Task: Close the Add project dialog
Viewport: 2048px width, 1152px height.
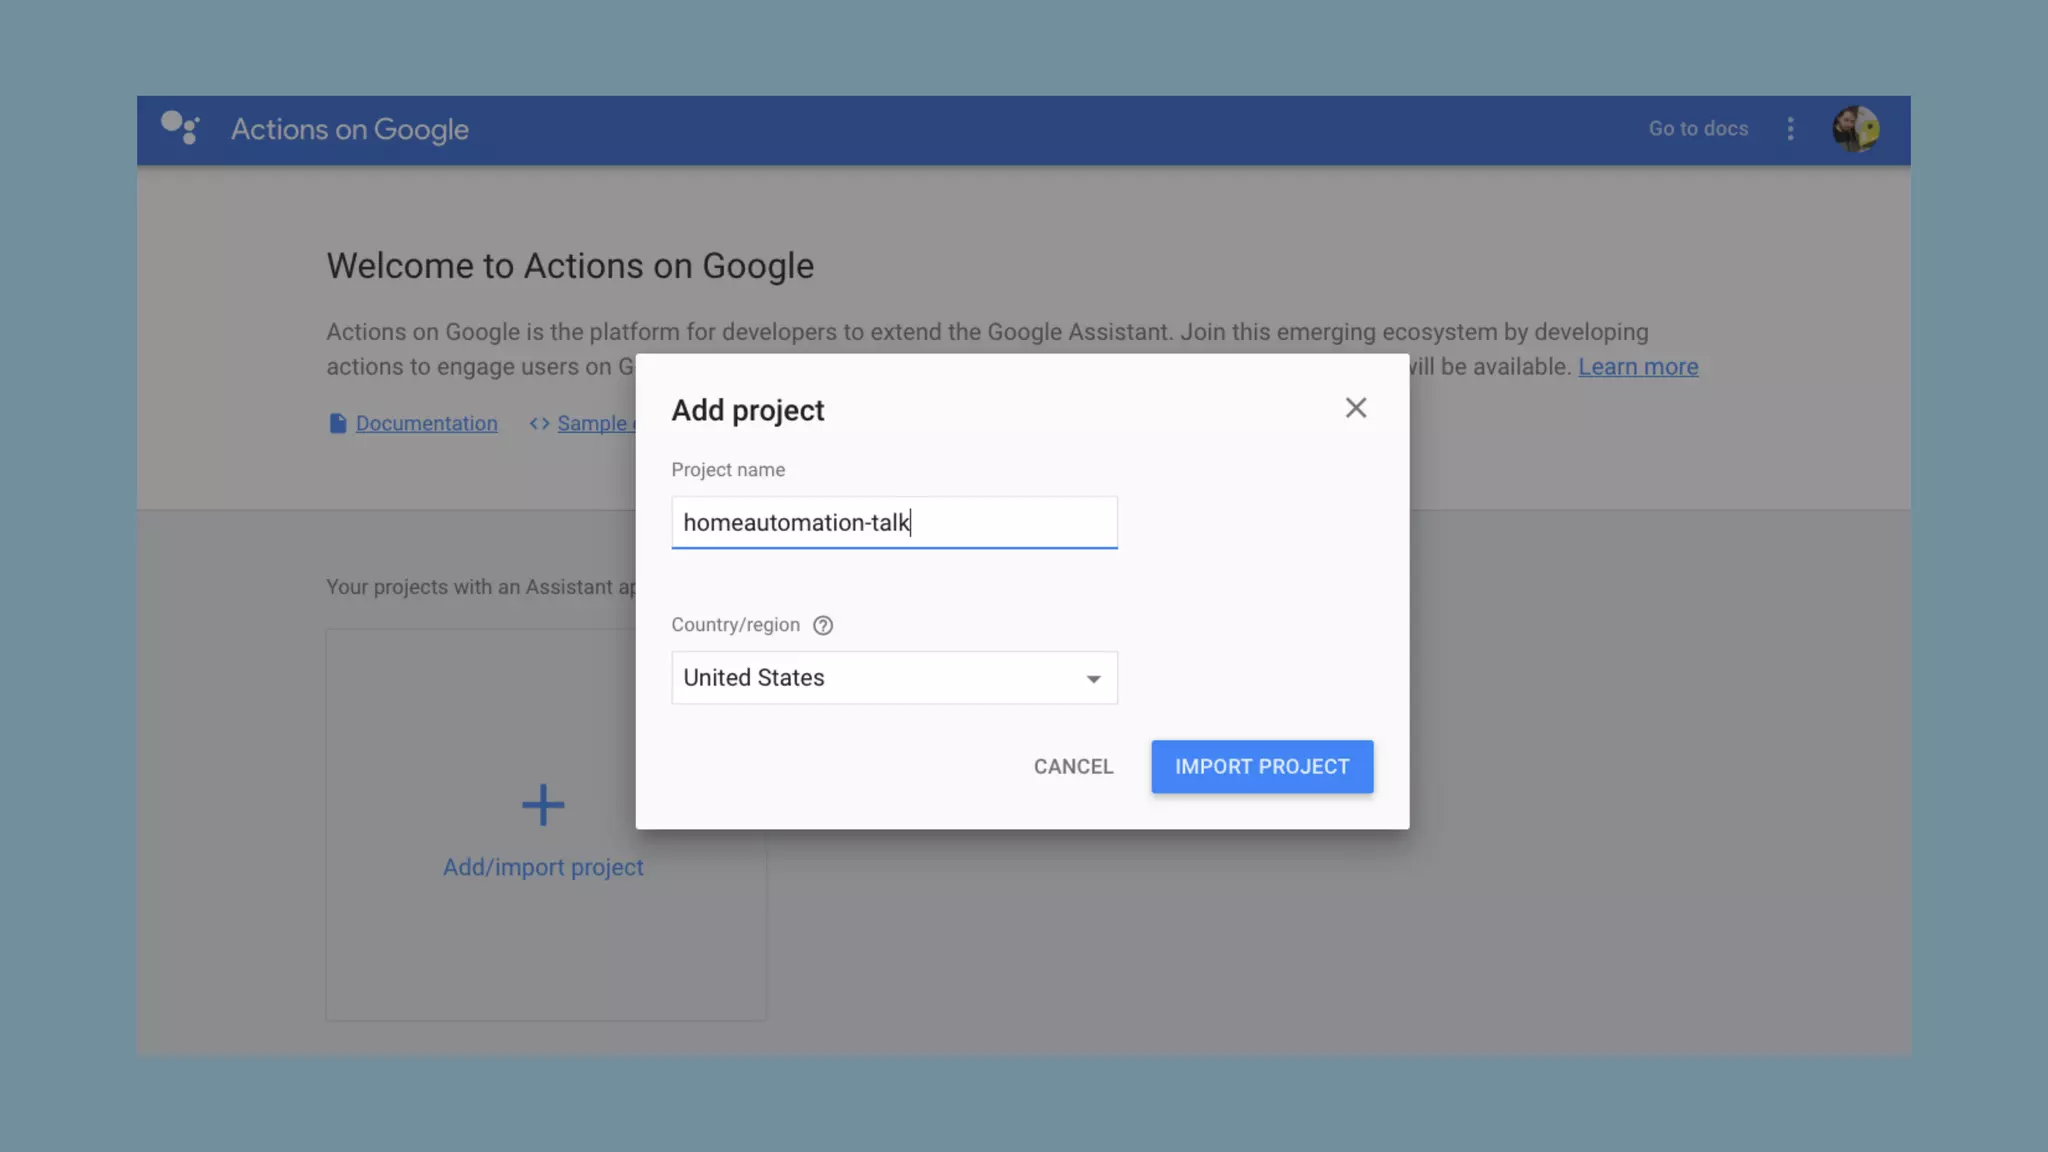Action: 1355,408
